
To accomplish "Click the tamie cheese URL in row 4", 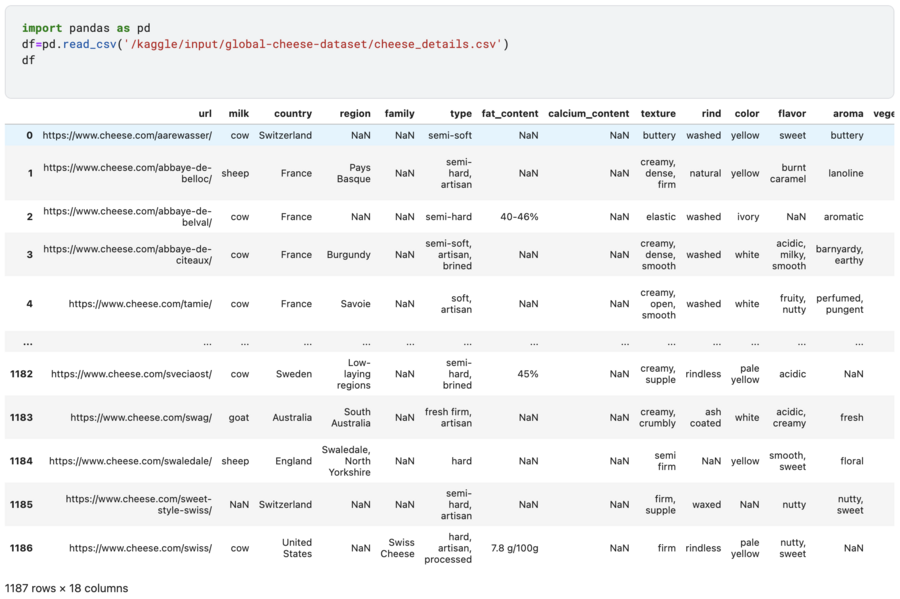I will (x=140, y=304).
